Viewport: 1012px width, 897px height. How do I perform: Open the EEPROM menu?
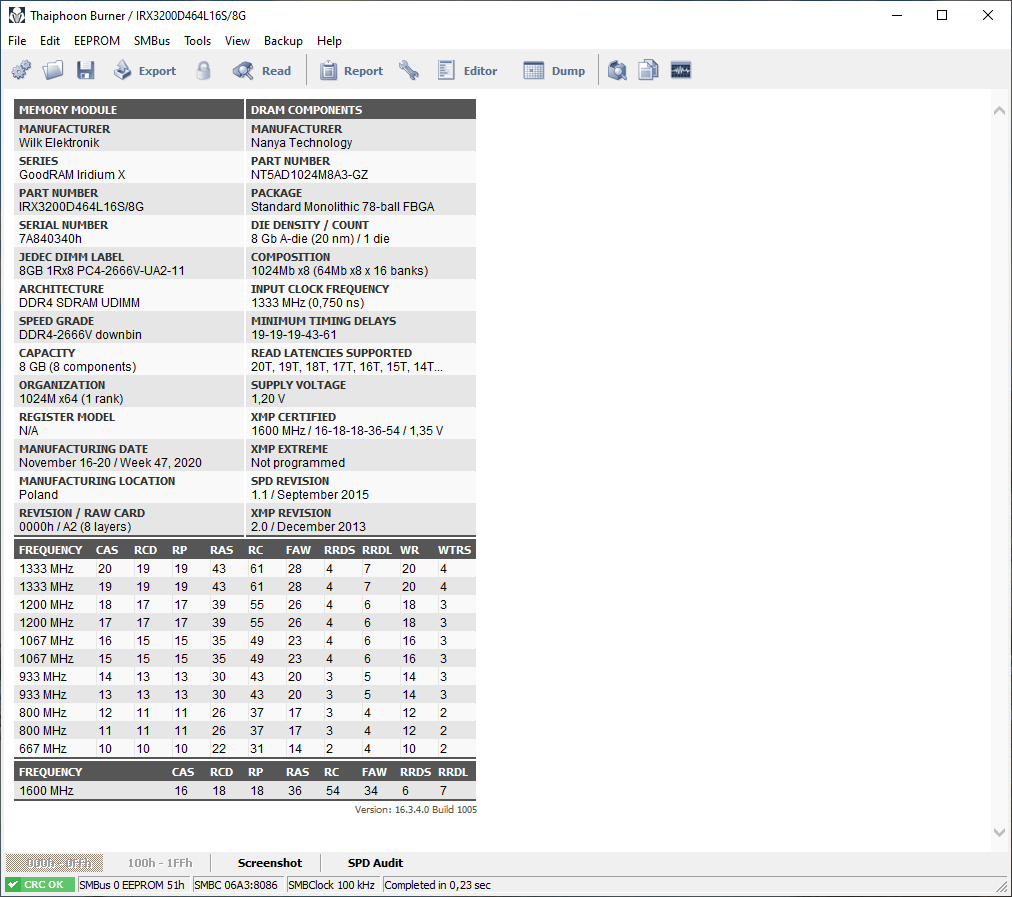(97, 41)
